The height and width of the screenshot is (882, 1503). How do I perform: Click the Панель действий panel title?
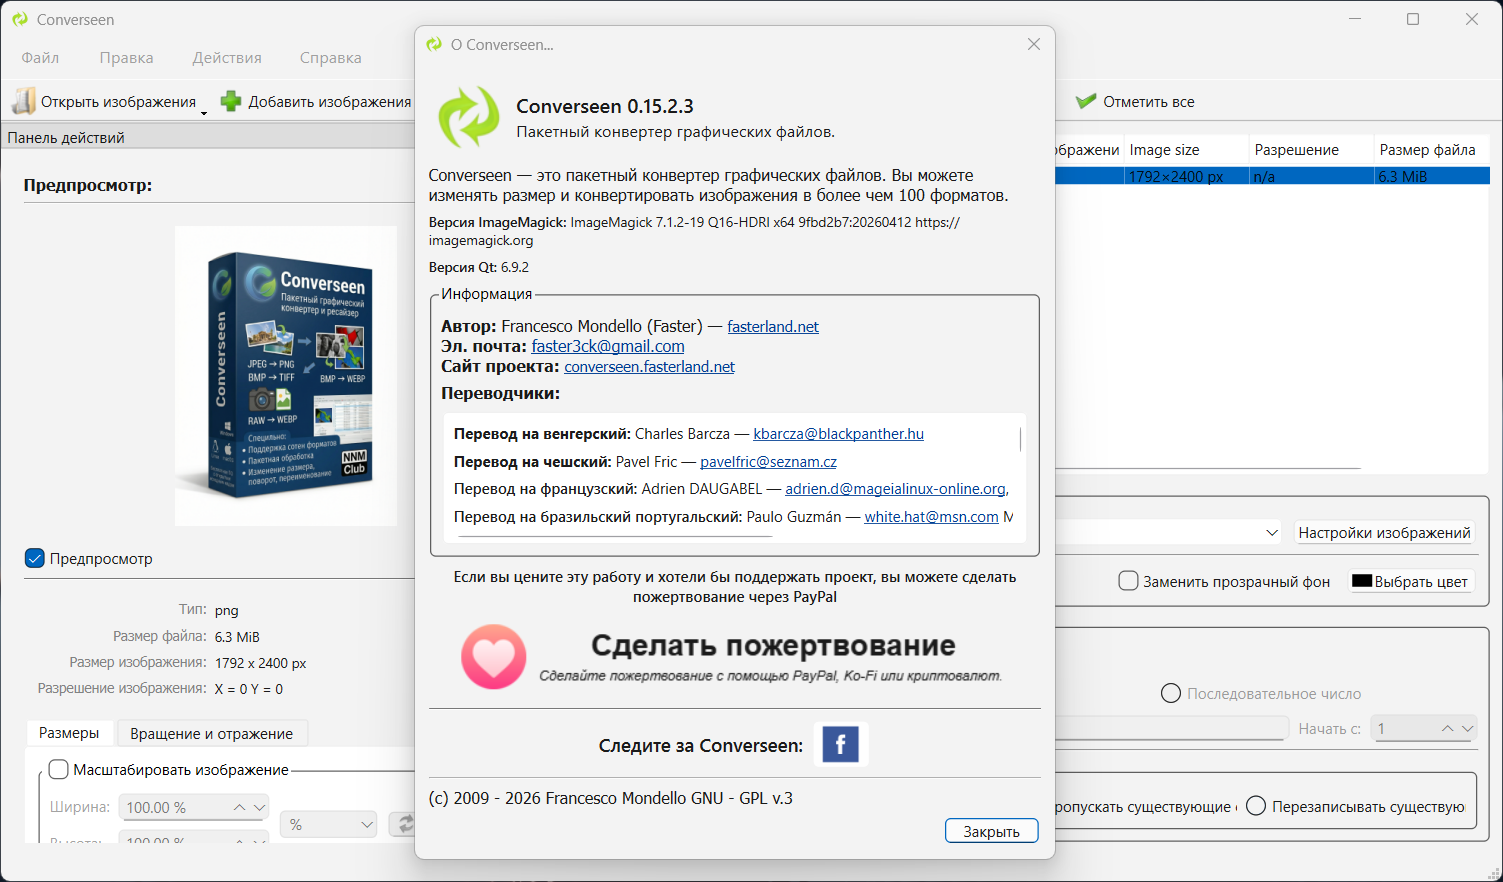[66, 138]
